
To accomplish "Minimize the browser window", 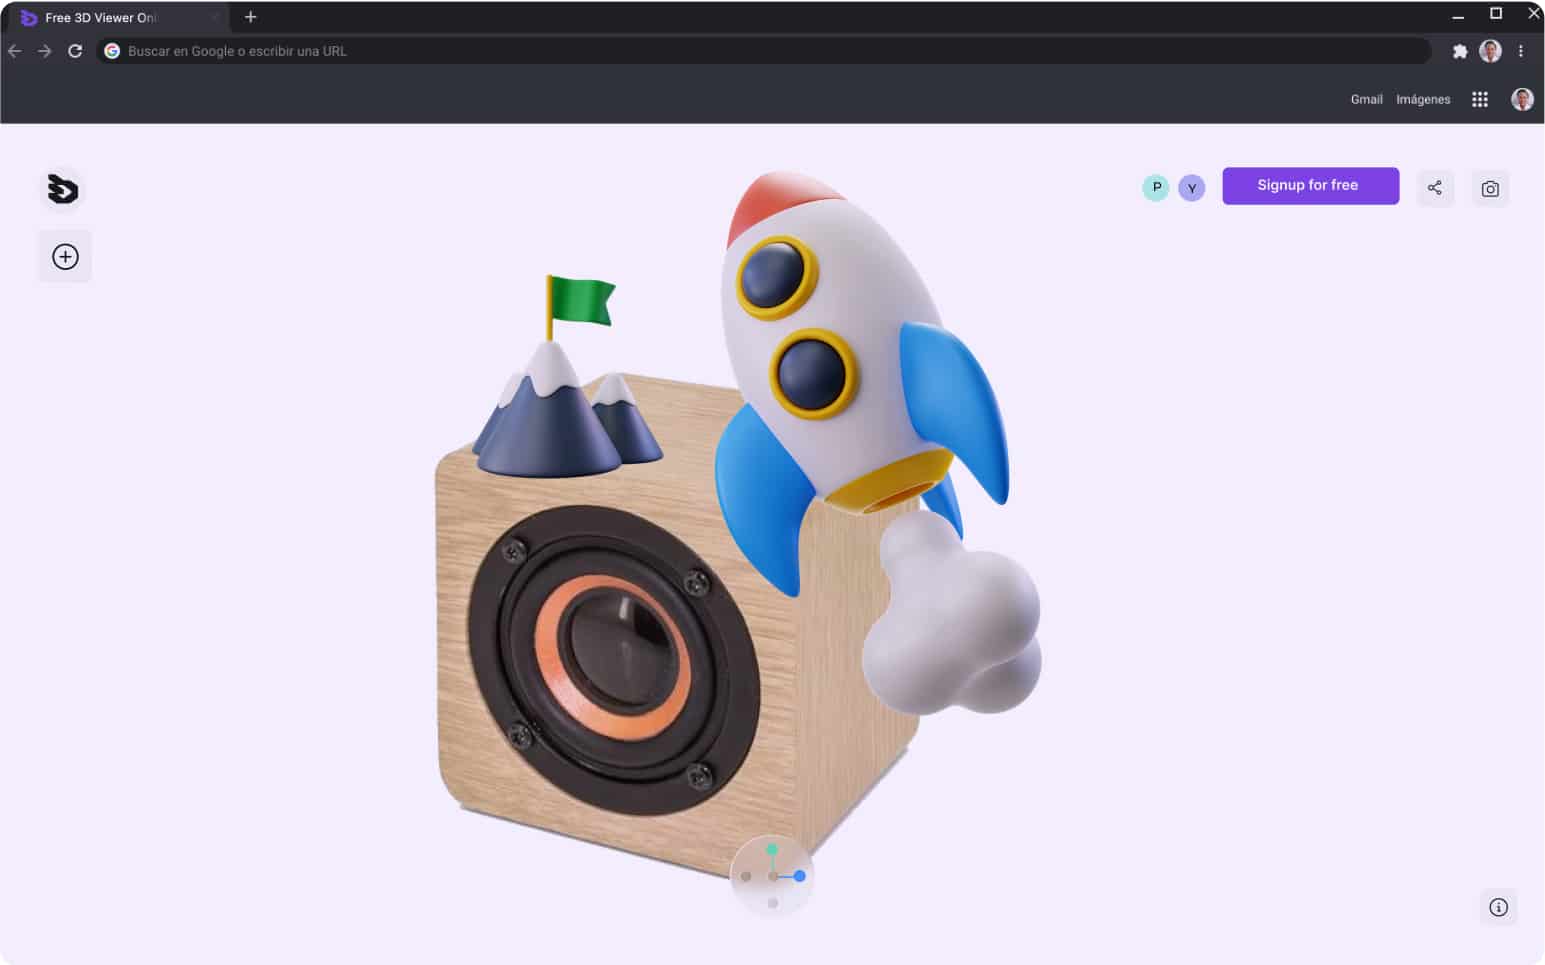I will 1458,15.
